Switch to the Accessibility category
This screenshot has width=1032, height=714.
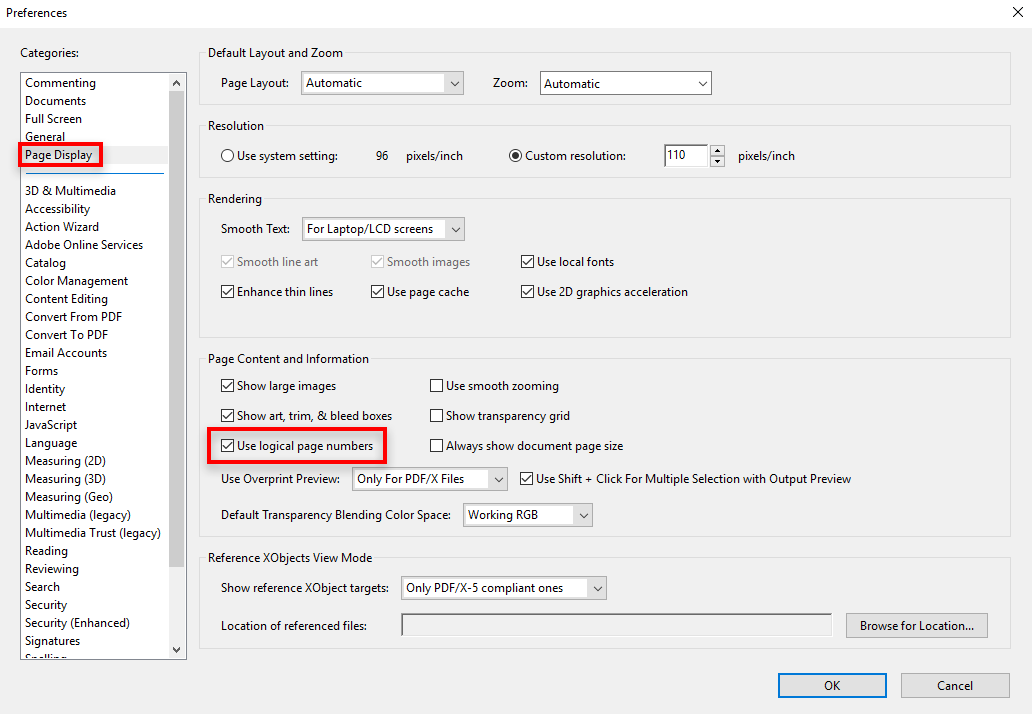click(57, 208)
